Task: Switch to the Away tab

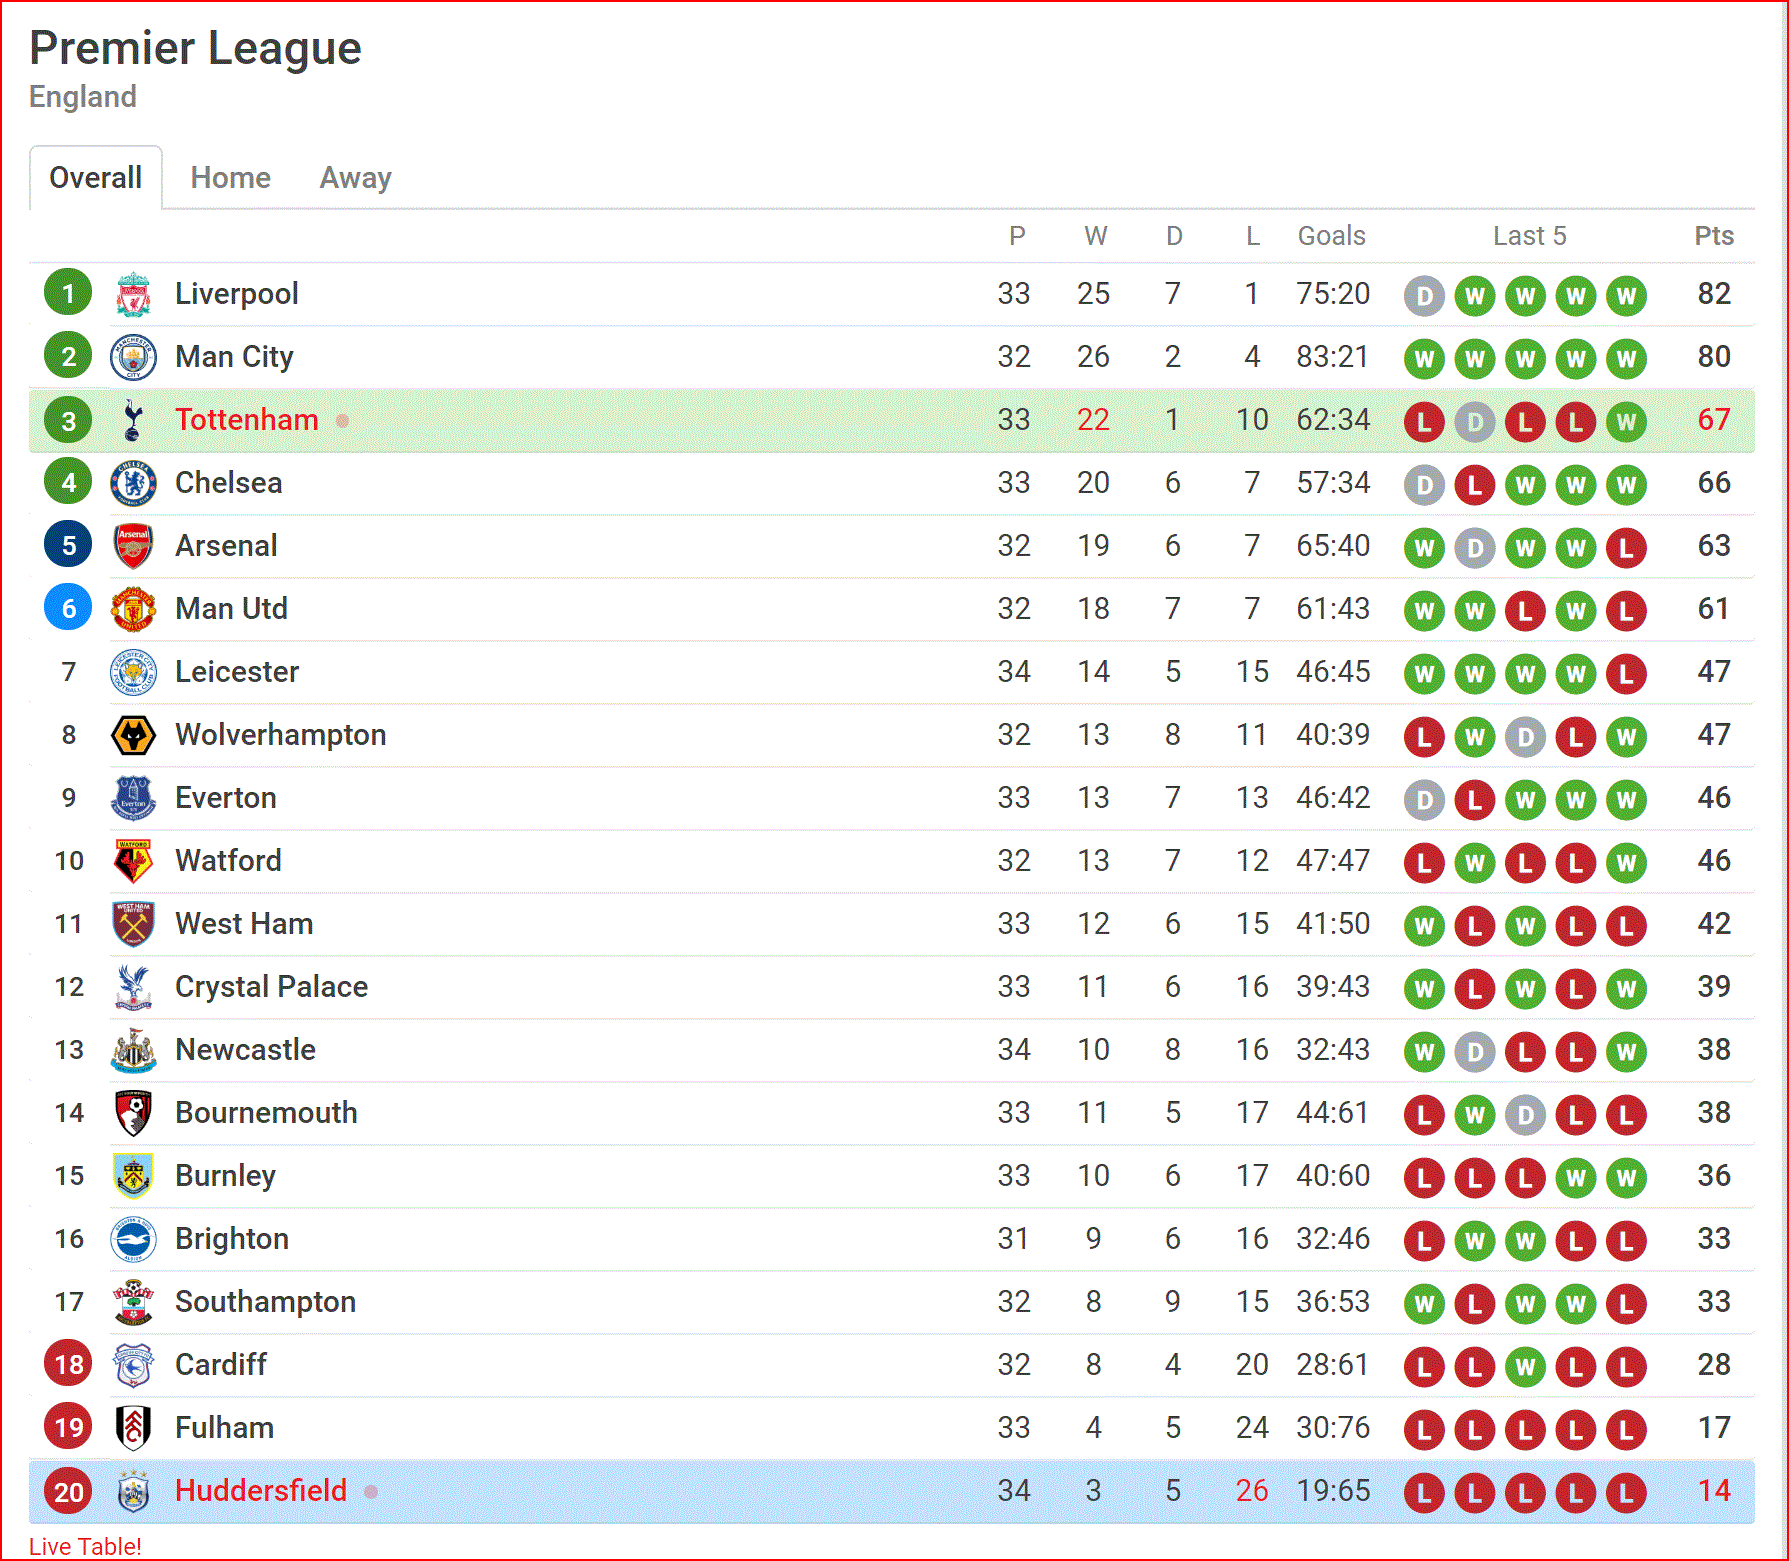Action: click(x=356, y=178)
